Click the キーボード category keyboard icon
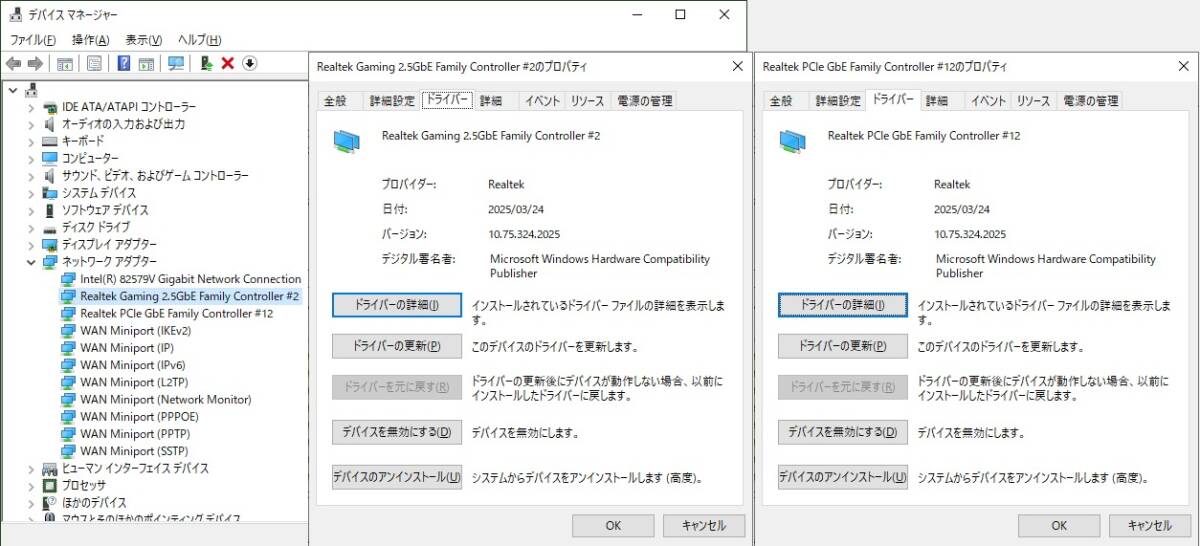 [50, 141]
